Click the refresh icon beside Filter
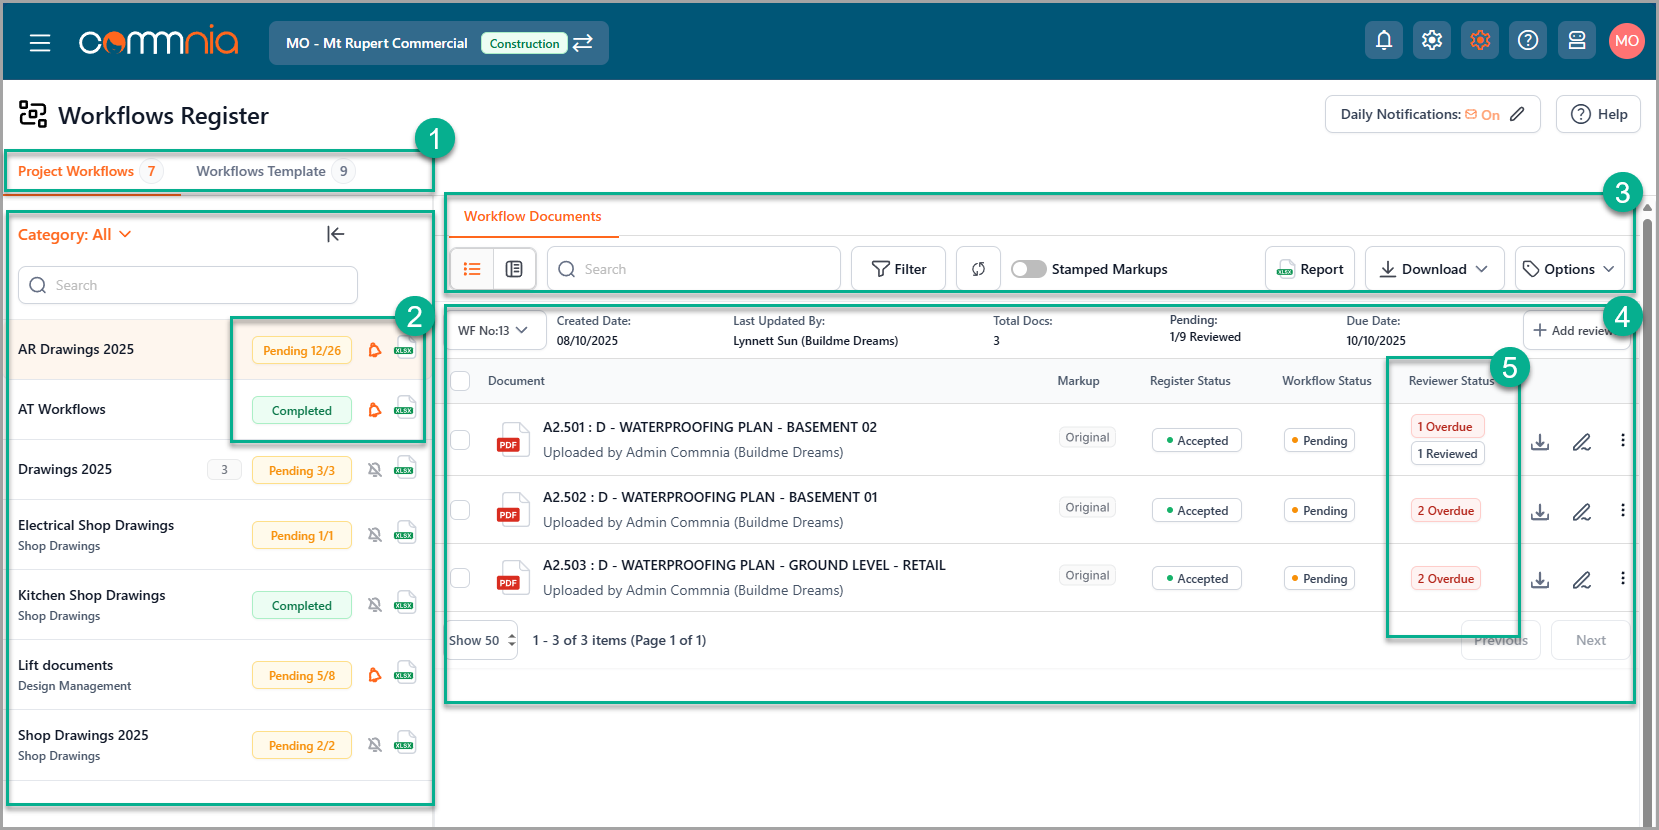The width and height of the screenshot is (1659, 830). point(978,269)
